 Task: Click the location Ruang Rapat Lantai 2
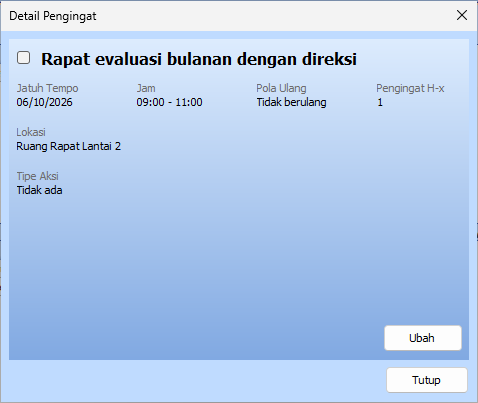point(69,146)
